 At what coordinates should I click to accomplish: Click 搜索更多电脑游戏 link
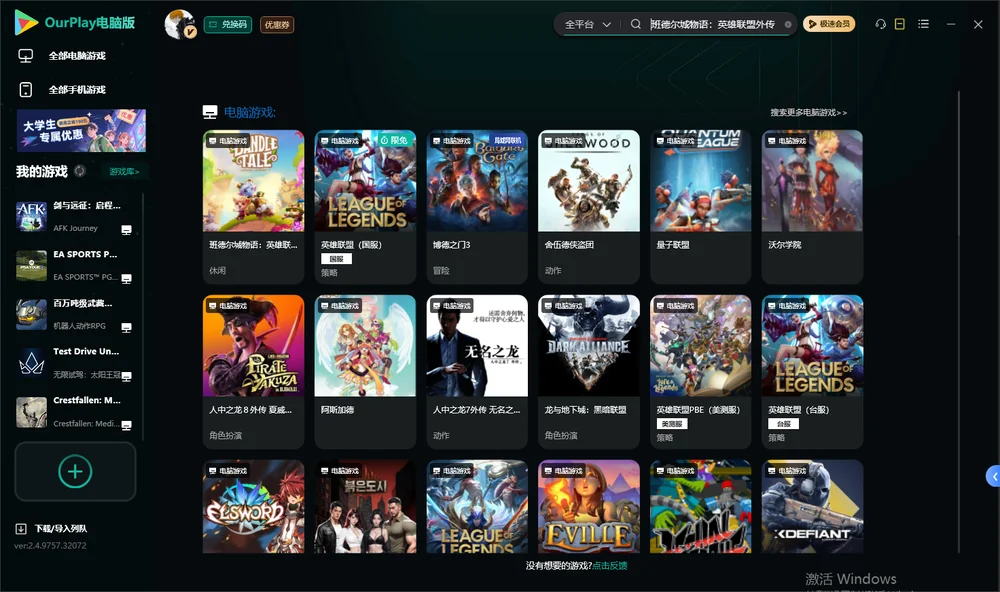[809, 112]
